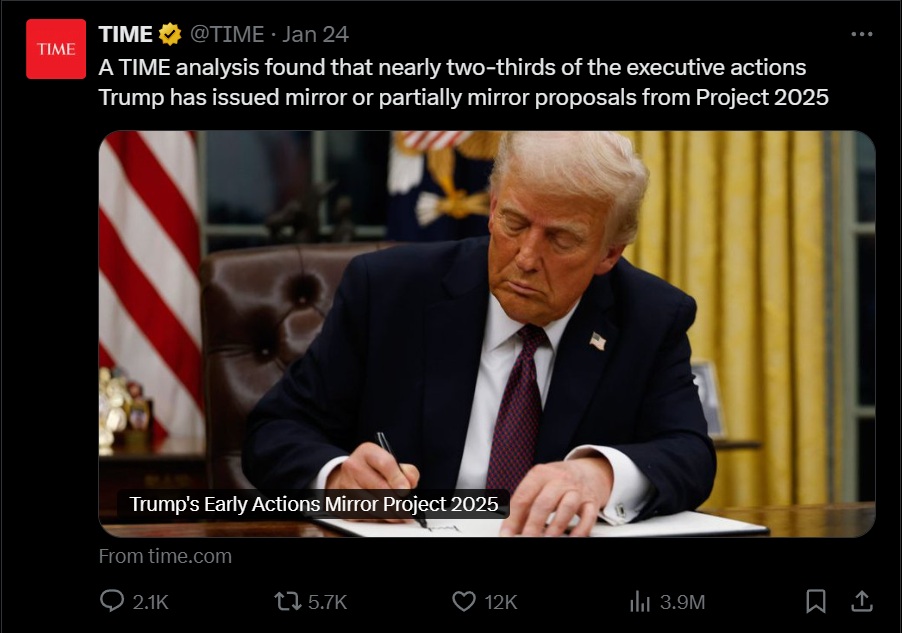
Task: Click the gold verified badge next to TIME
Action: click(x=170, y=35)
